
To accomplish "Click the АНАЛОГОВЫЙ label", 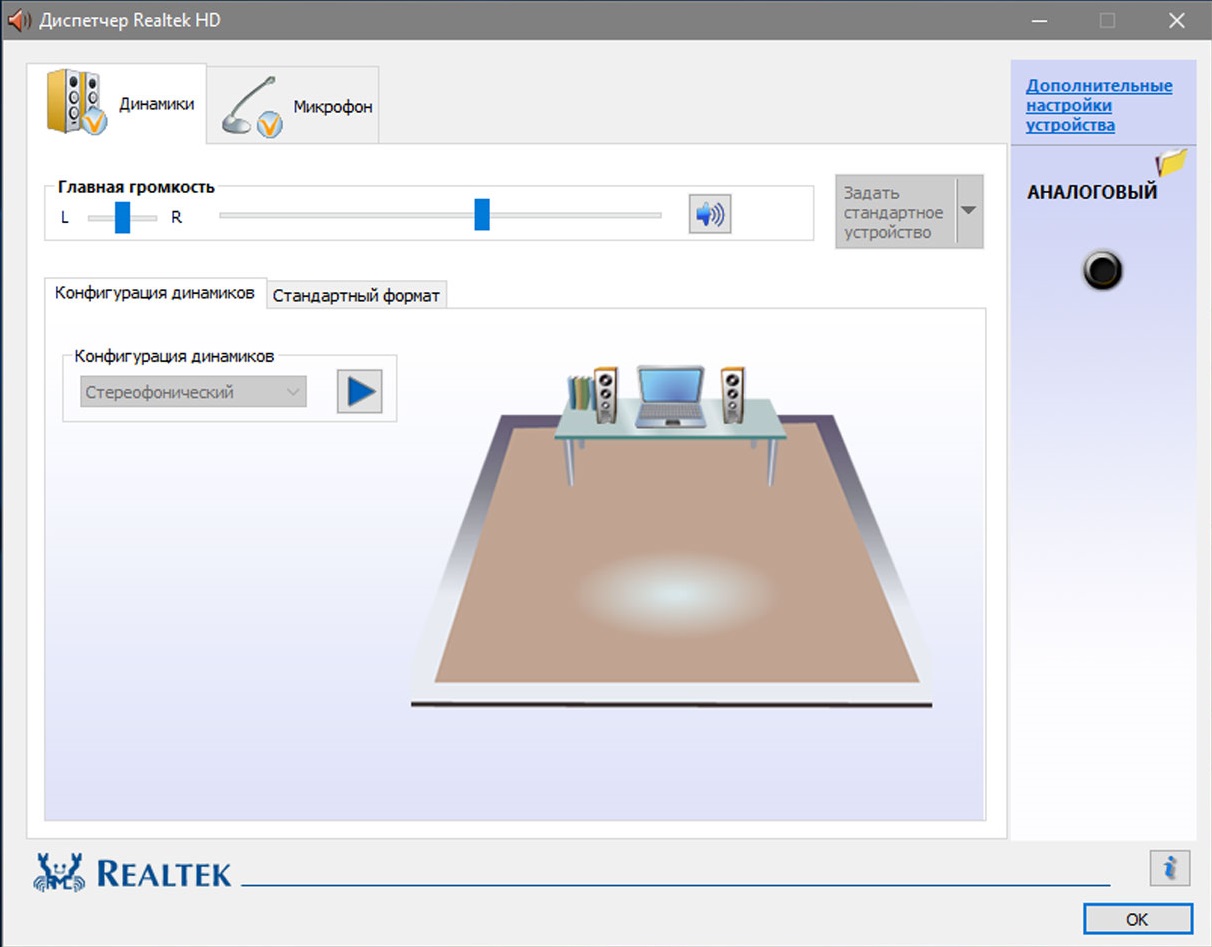I will coord(1092,192).
